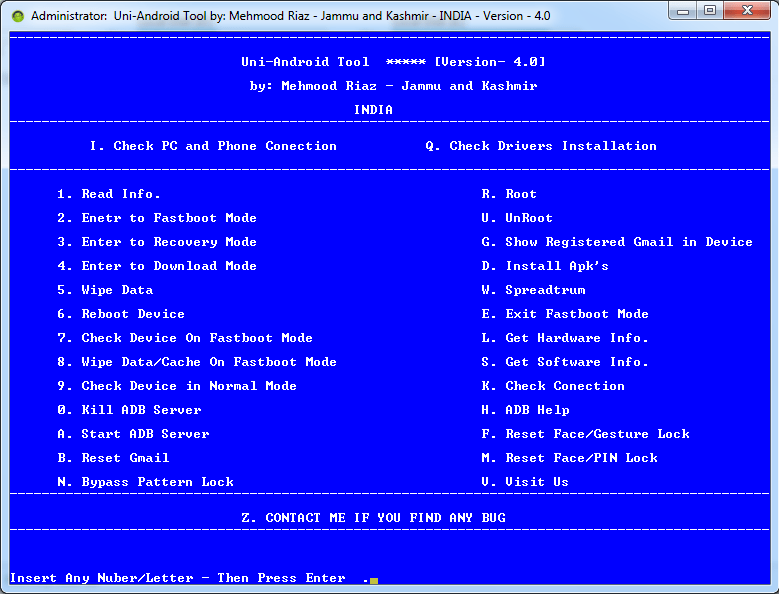Image resolution: width=779 pixels, height=594 pixels.
Task: Choose '3. Enter to Recovery Mode'
Action: coord(157,242)
